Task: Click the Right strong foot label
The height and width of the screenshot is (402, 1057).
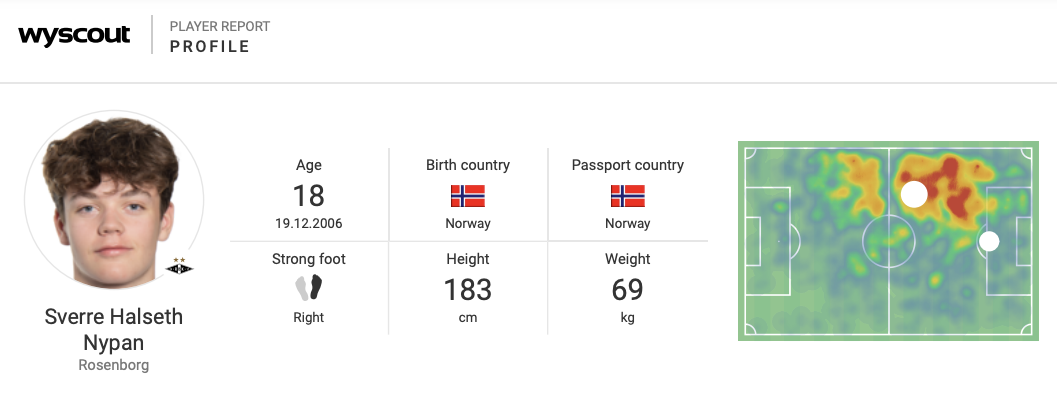Action: pos(309,318)
